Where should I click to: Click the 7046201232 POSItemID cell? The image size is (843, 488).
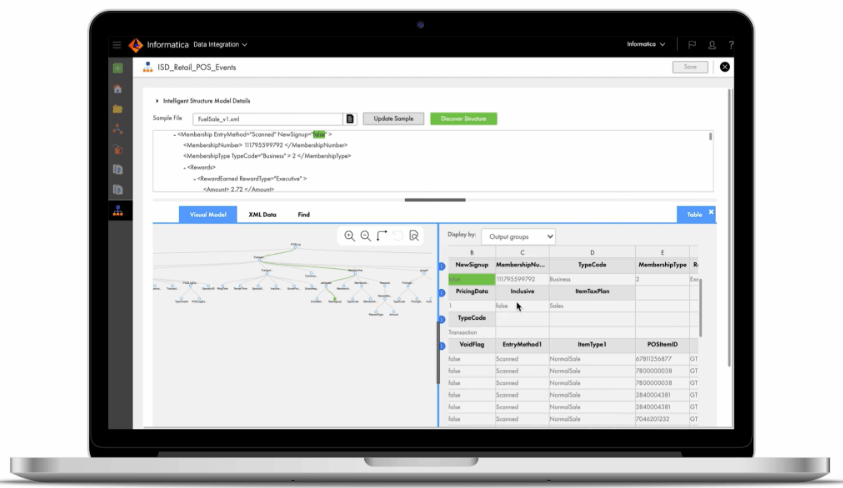pos(662,419)
